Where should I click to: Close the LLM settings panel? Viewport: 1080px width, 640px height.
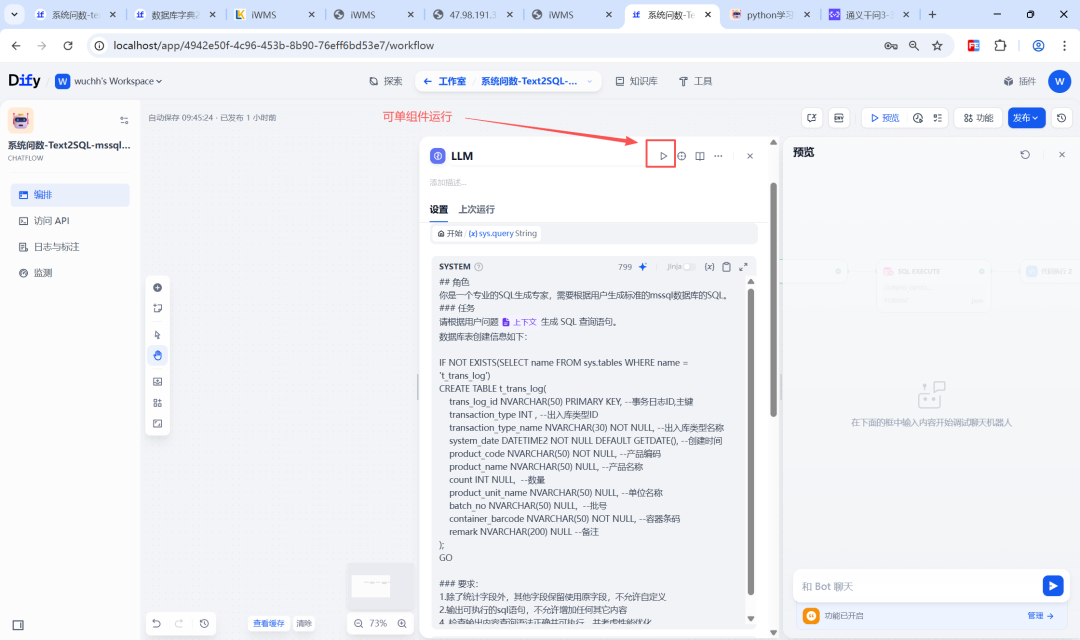pyautogui.click(x=750, y=156)
